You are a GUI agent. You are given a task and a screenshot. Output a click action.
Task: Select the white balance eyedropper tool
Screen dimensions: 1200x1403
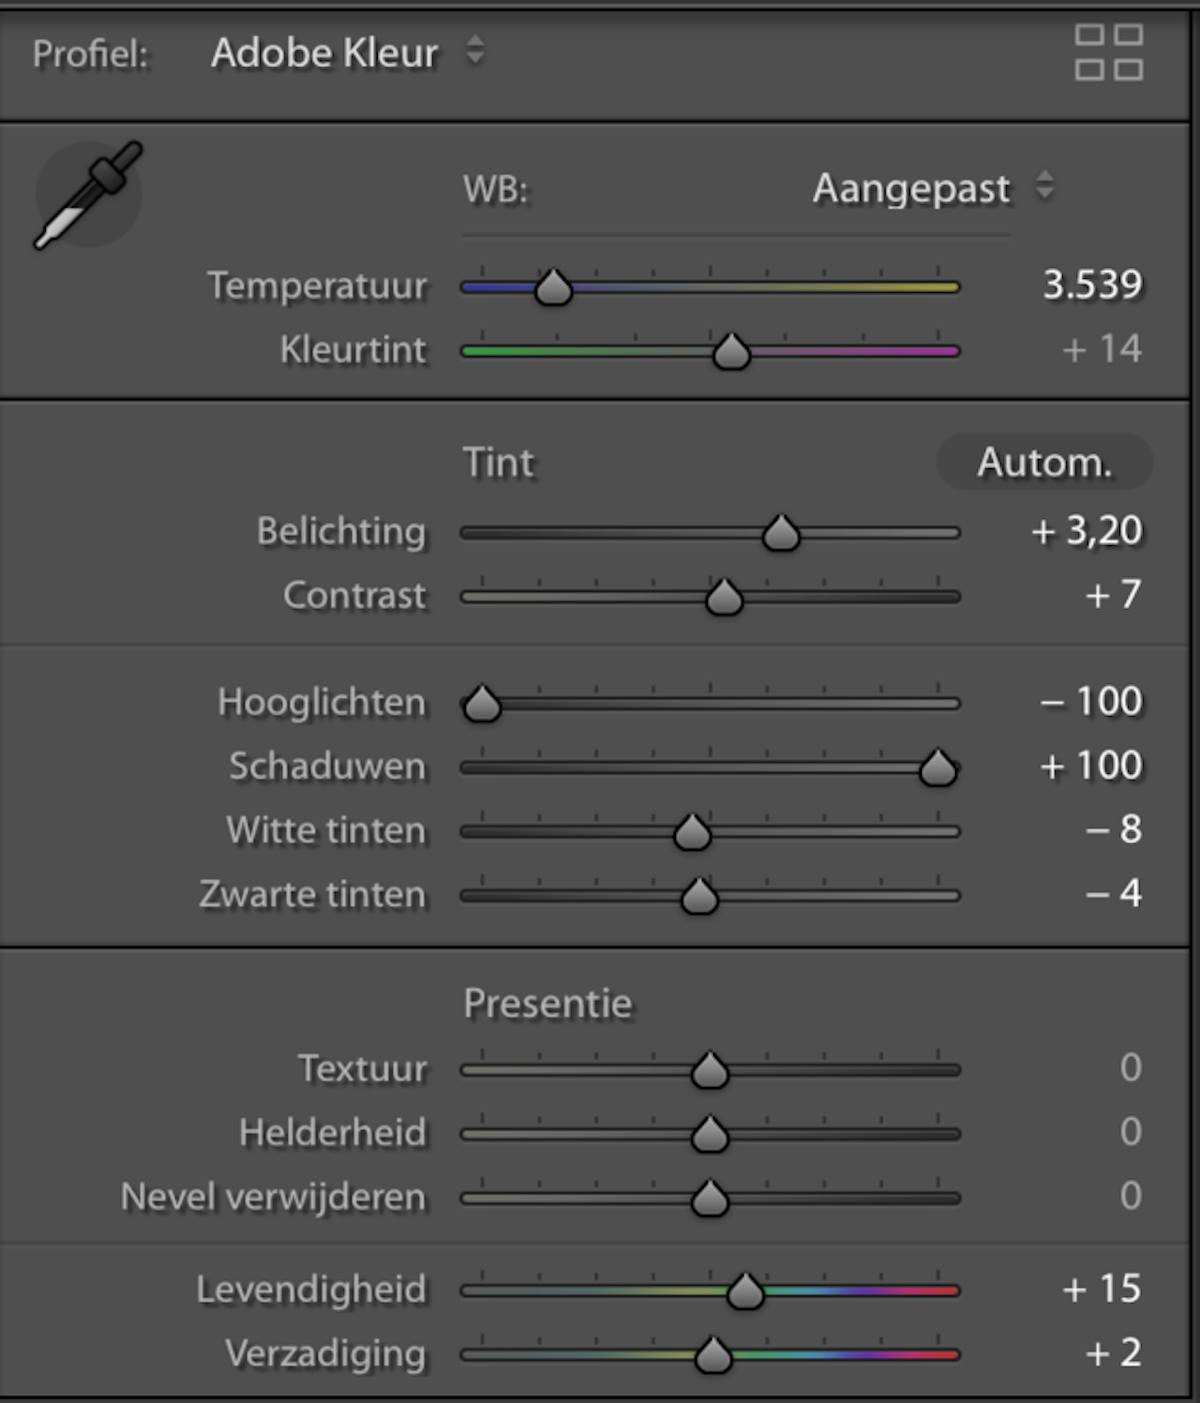point(88,195)
